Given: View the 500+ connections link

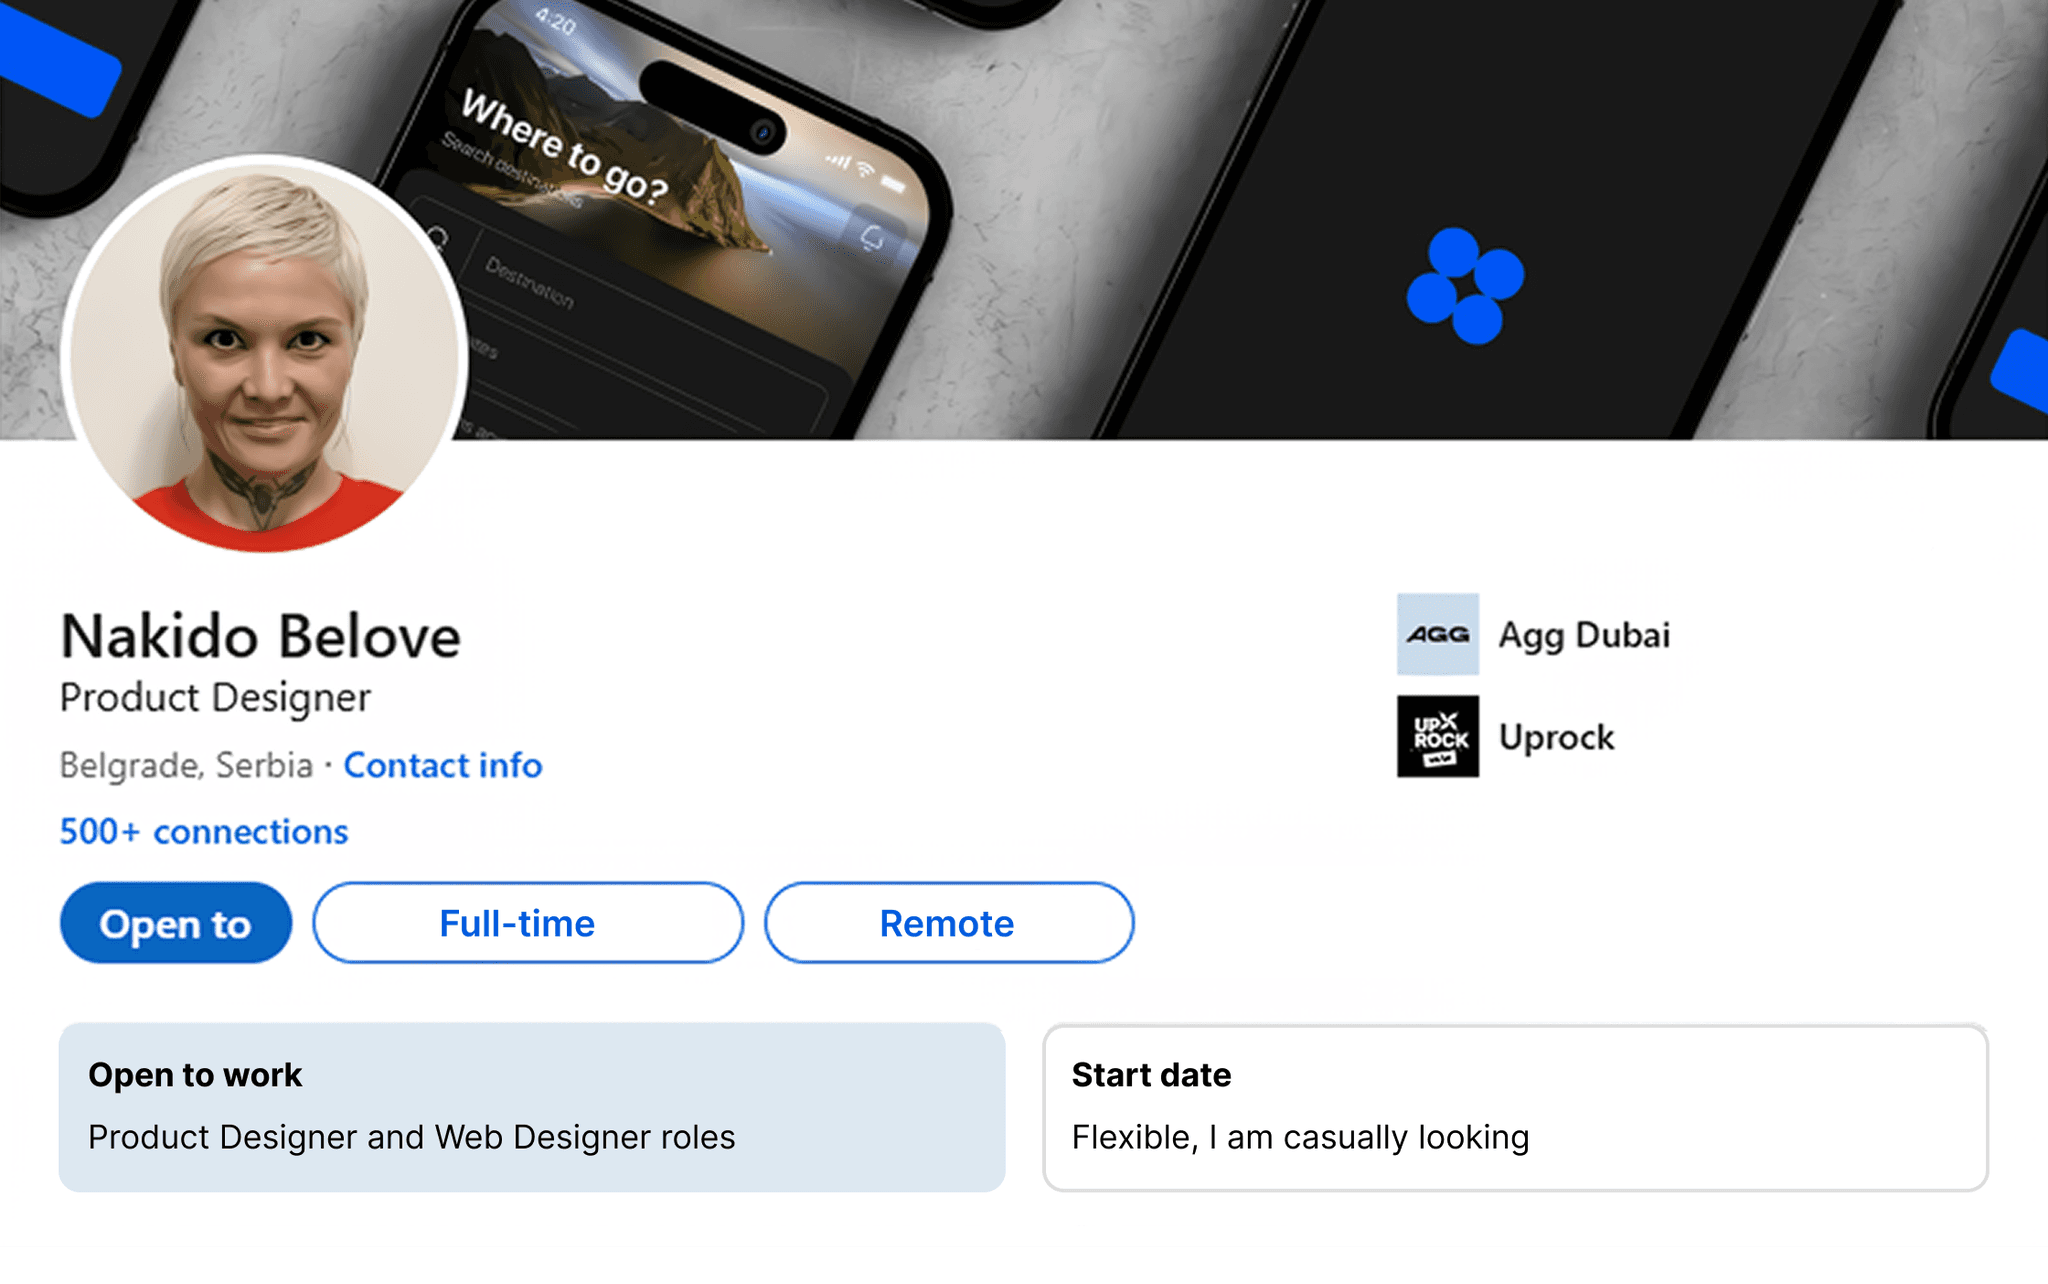Looking at the screenshot, I should 204,831.
